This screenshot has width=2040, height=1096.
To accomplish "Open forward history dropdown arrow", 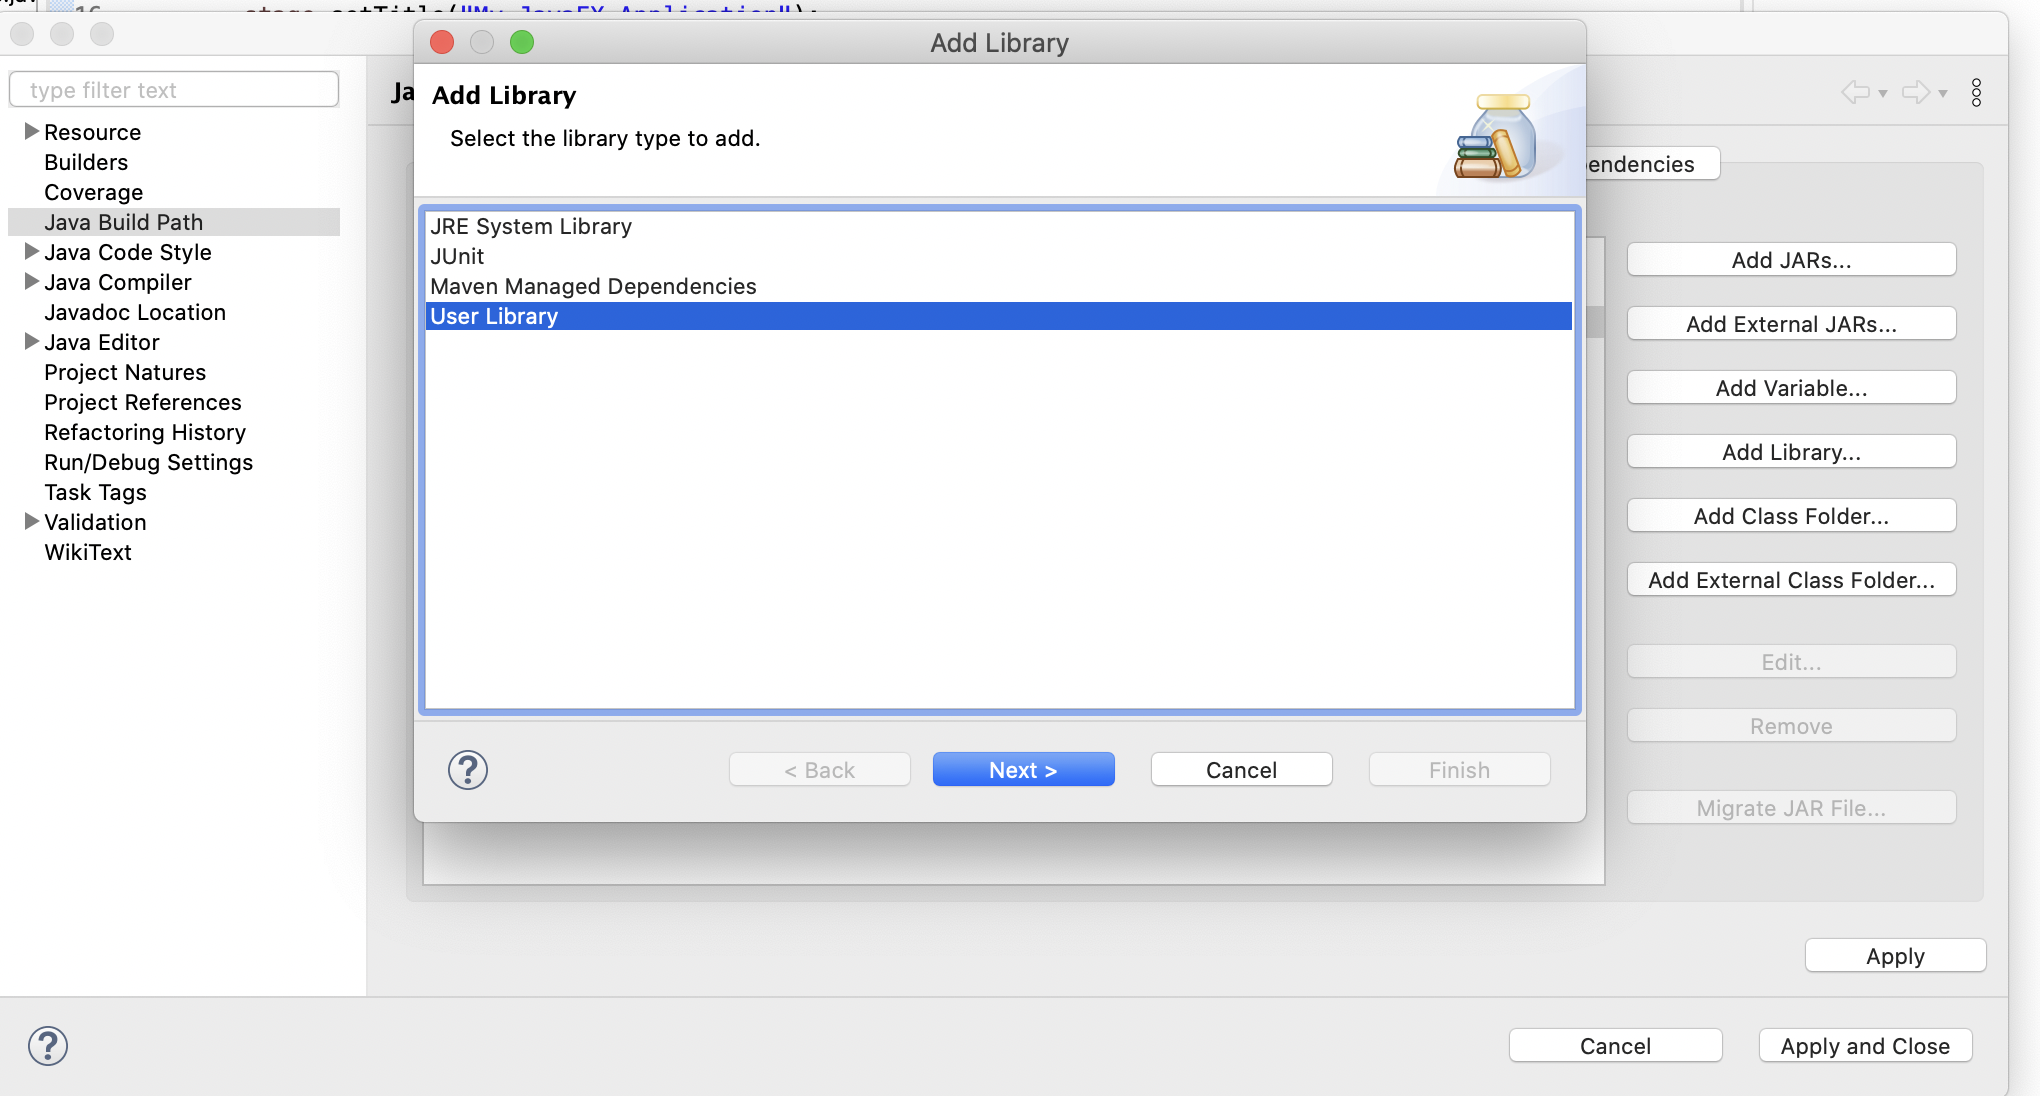I will point(1943,94).
